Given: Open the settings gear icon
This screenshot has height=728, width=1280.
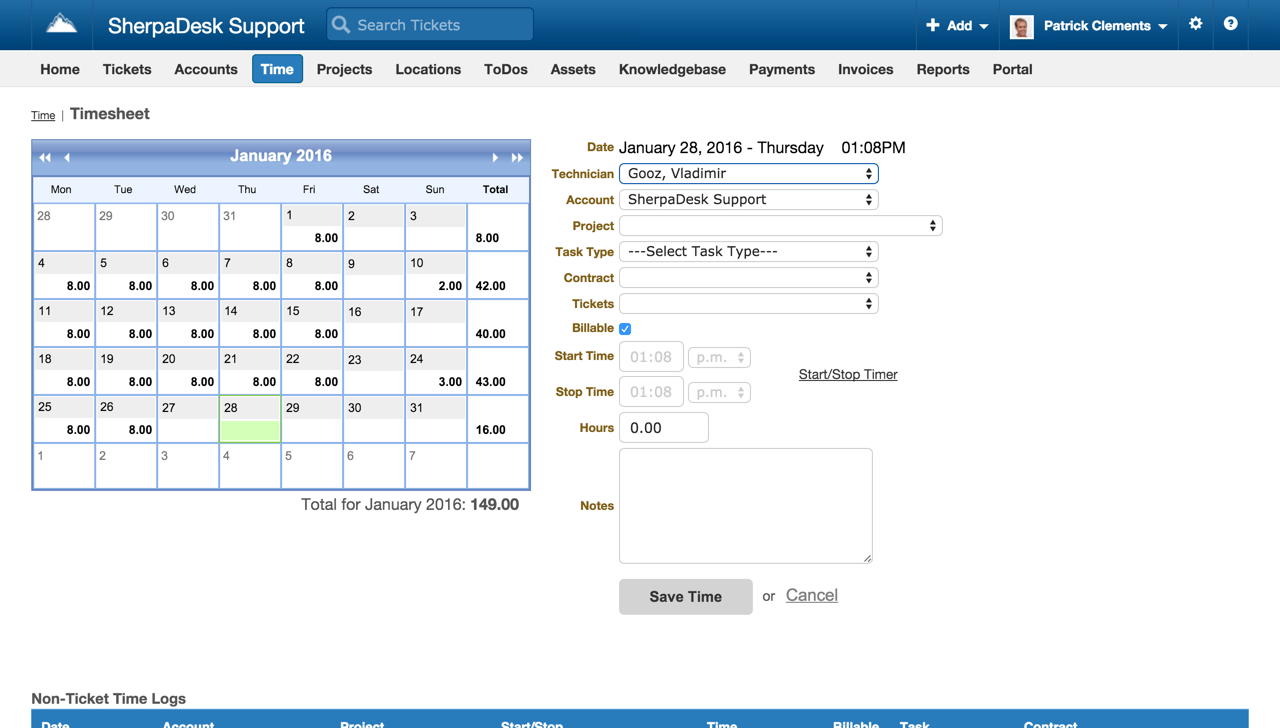Looking at the screenshot, I should [x=1196, y=24].
